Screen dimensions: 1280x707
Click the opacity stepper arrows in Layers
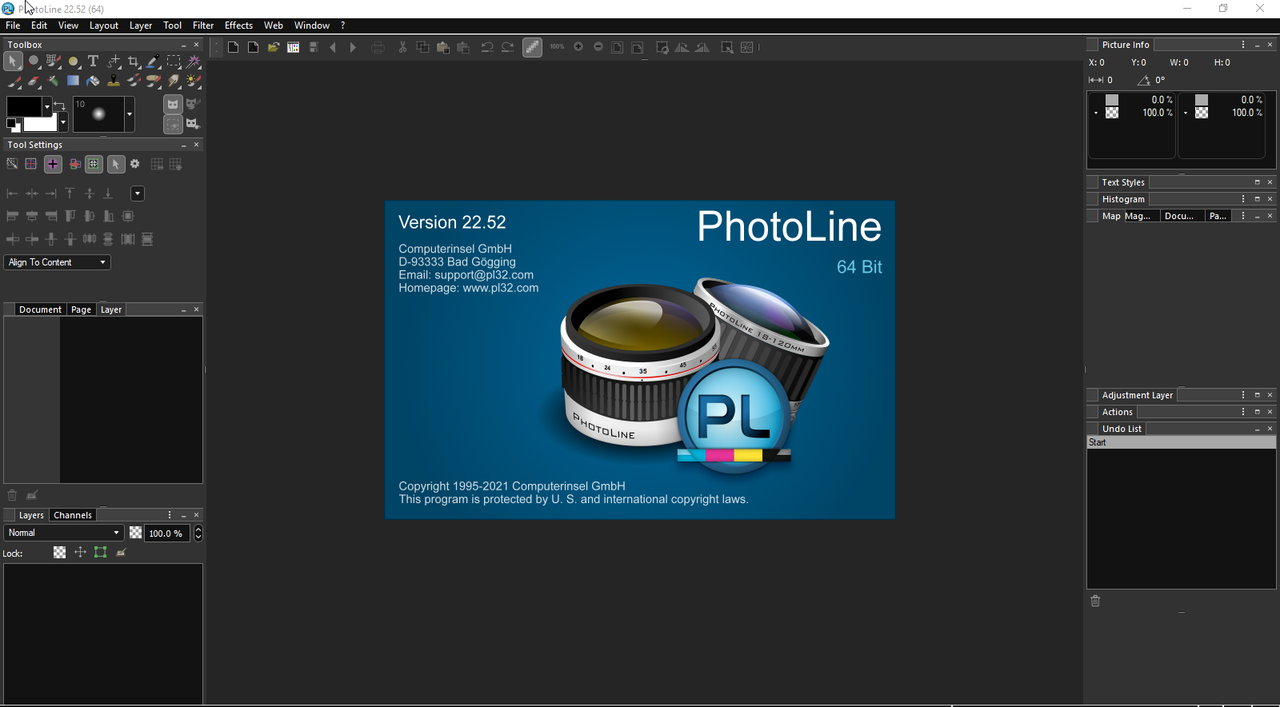click(198, 533)
